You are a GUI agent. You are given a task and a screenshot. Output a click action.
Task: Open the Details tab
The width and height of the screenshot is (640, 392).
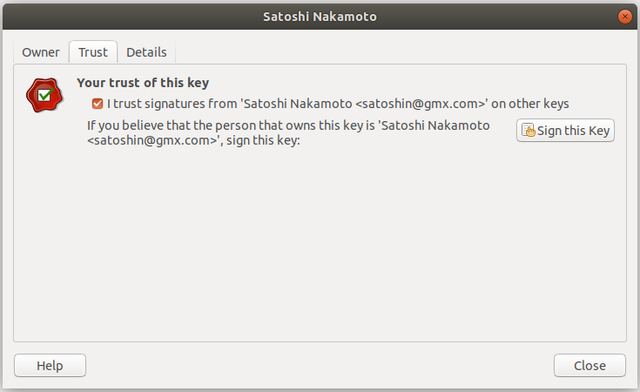tap(147, 52)
